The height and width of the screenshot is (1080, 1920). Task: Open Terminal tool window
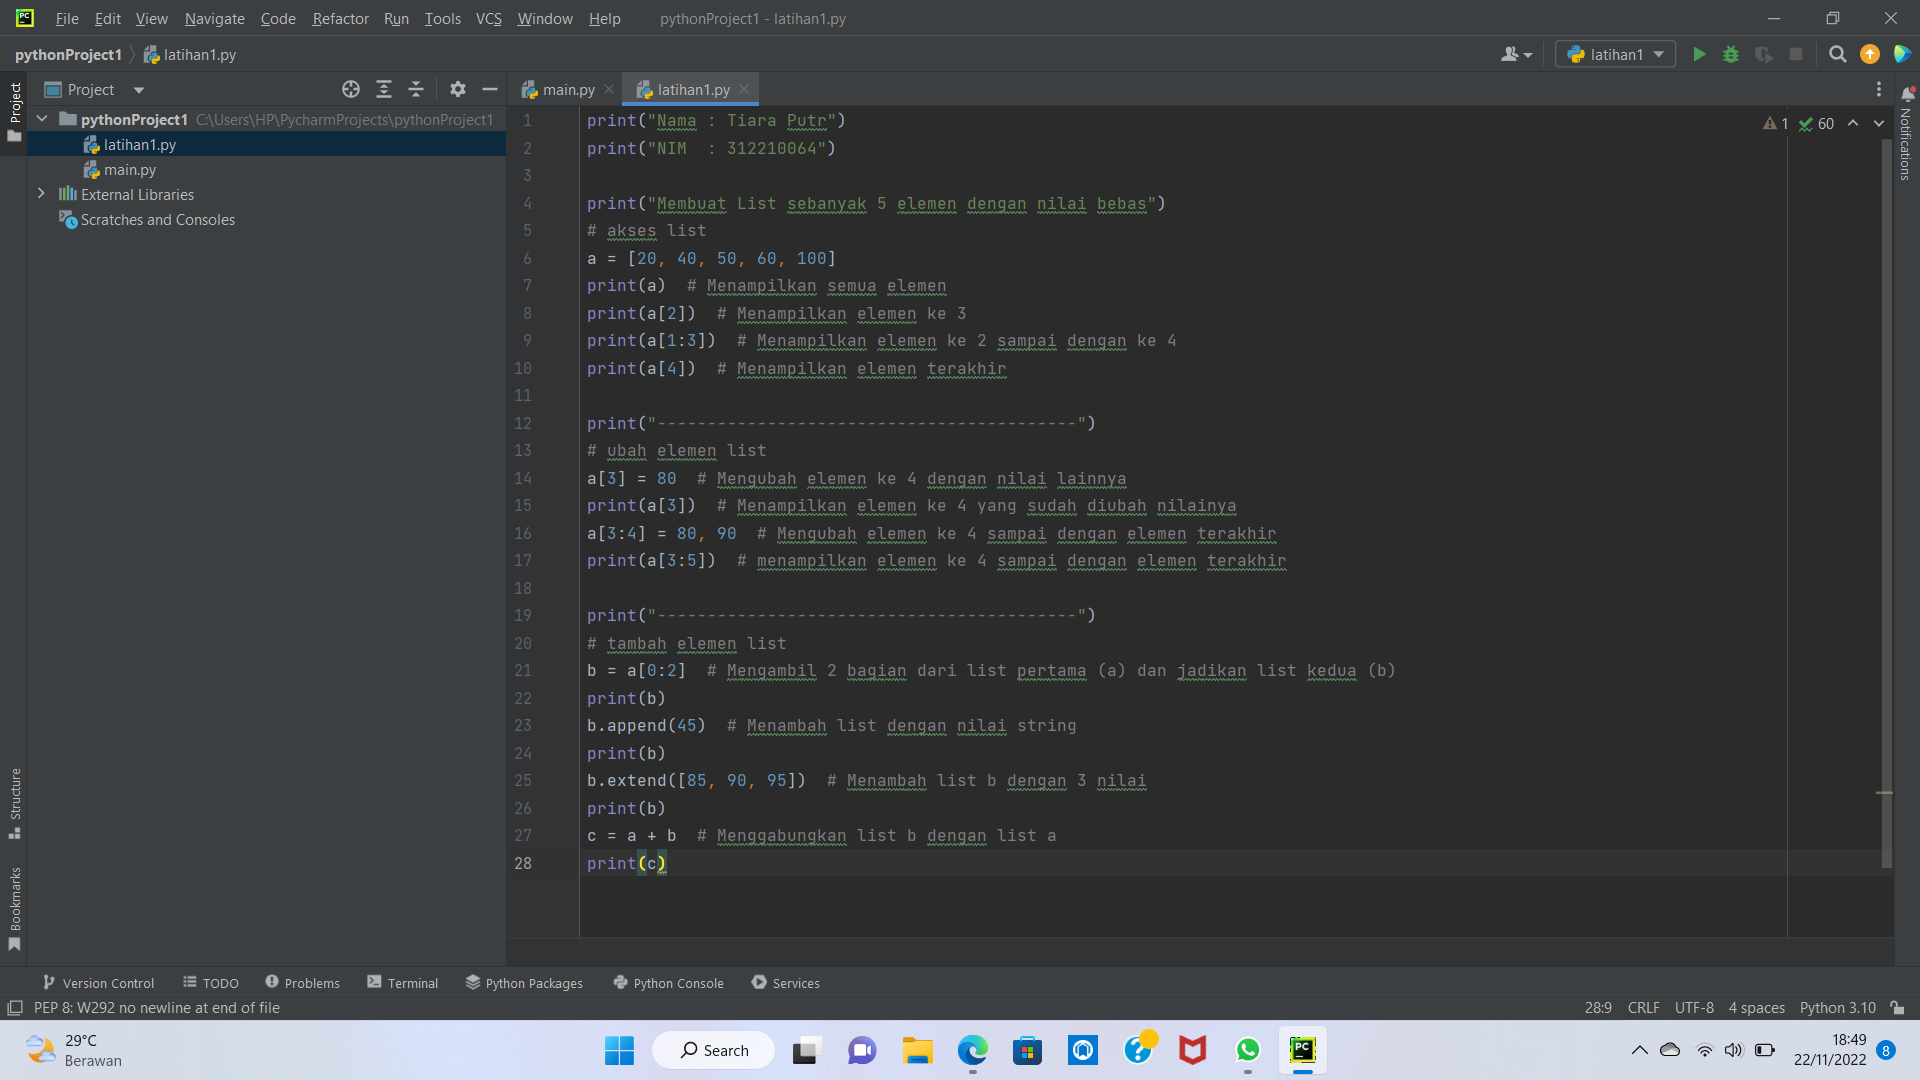coord(402,983)
